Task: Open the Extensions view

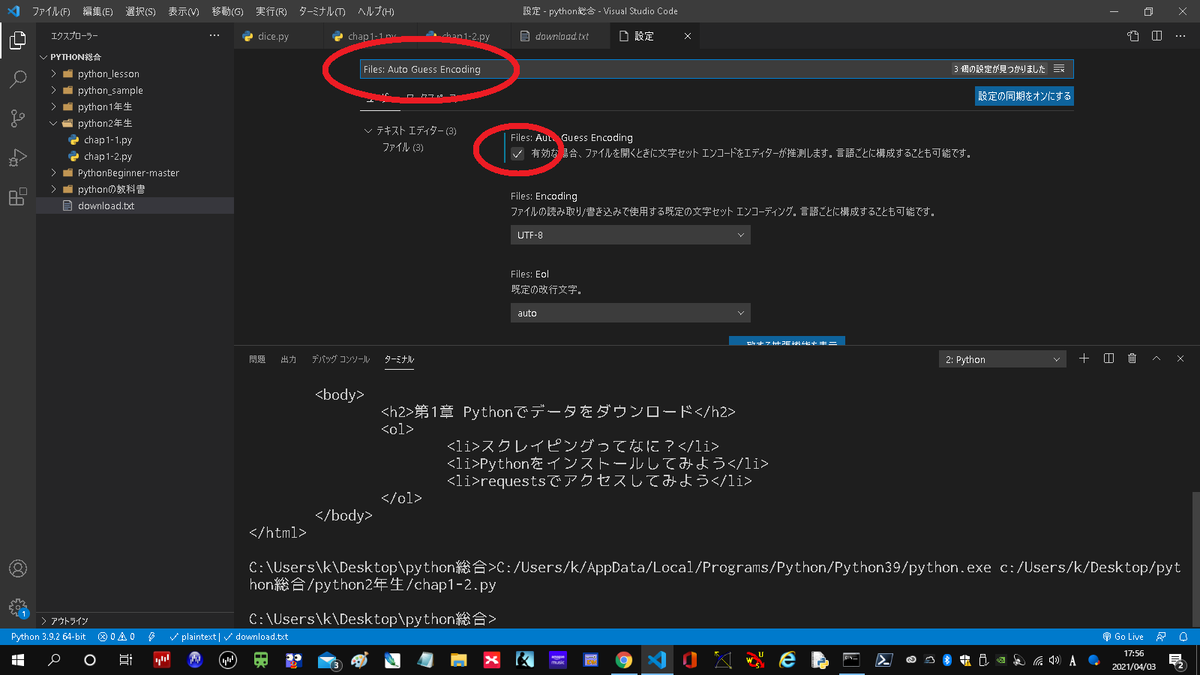Action: pos(17,197)
